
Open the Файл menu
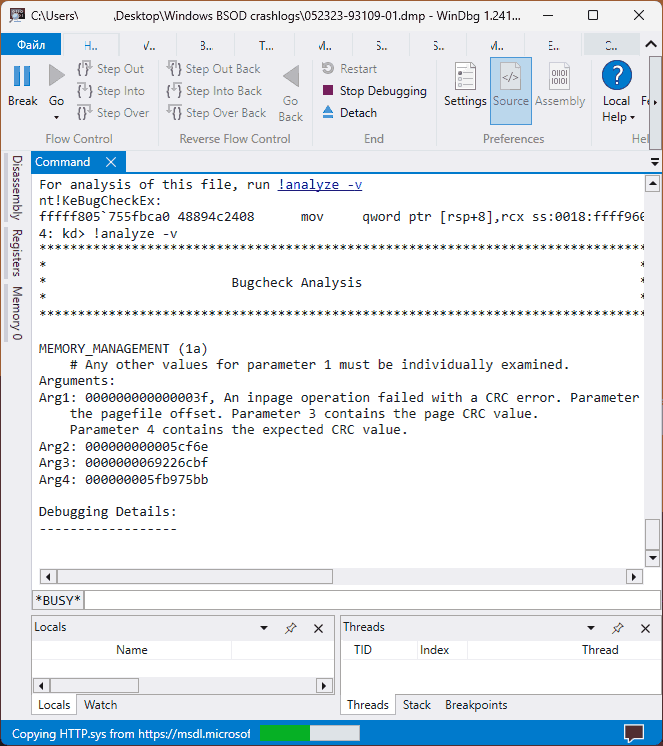coord(31,45)
